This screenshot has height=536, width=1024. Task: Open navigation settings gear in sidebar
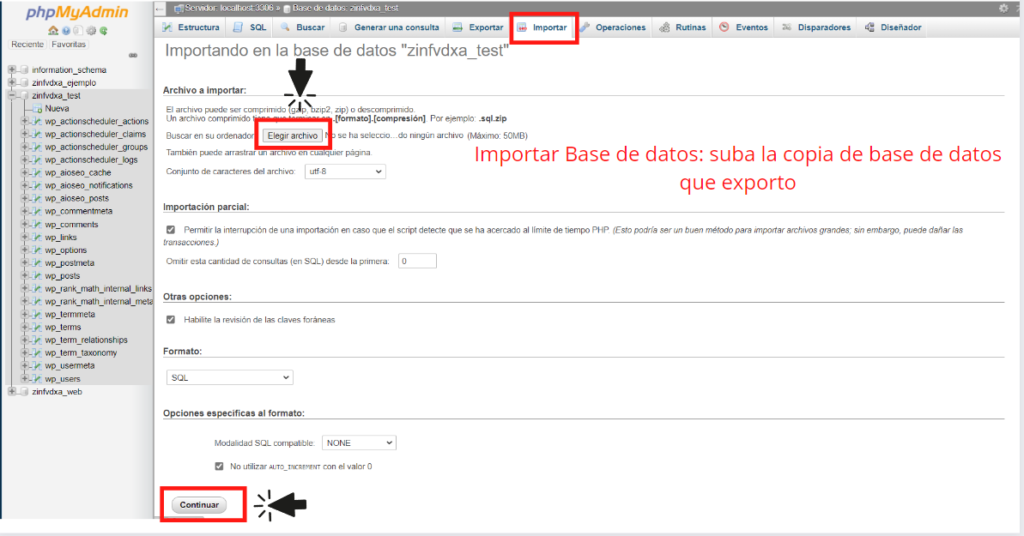coord(91,31)
